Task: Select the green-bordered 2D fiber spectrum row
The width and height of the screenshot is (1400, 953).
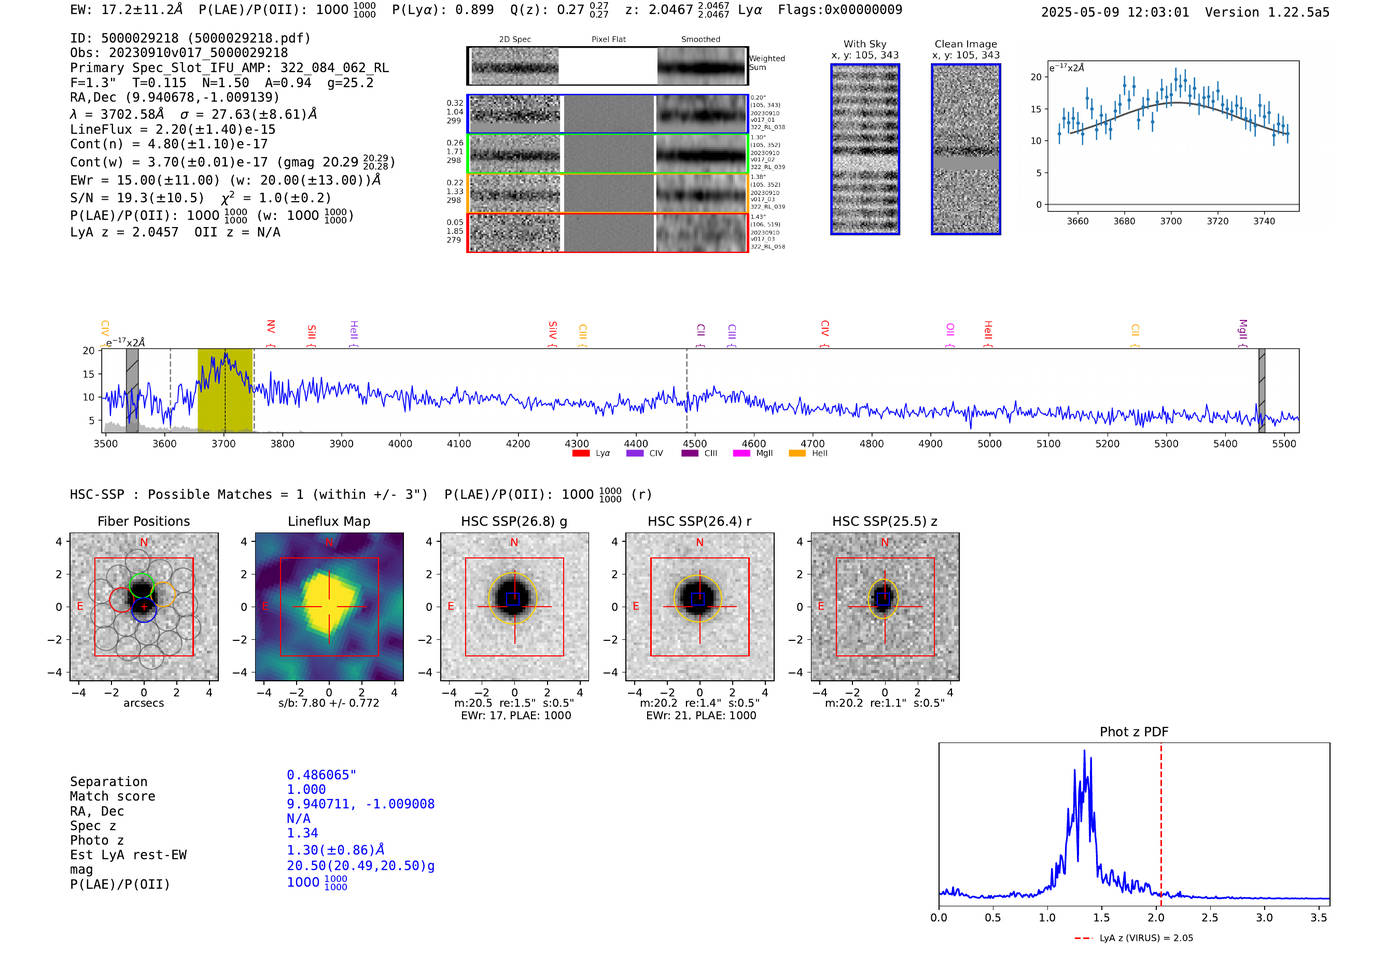Action: coord(607,154)
